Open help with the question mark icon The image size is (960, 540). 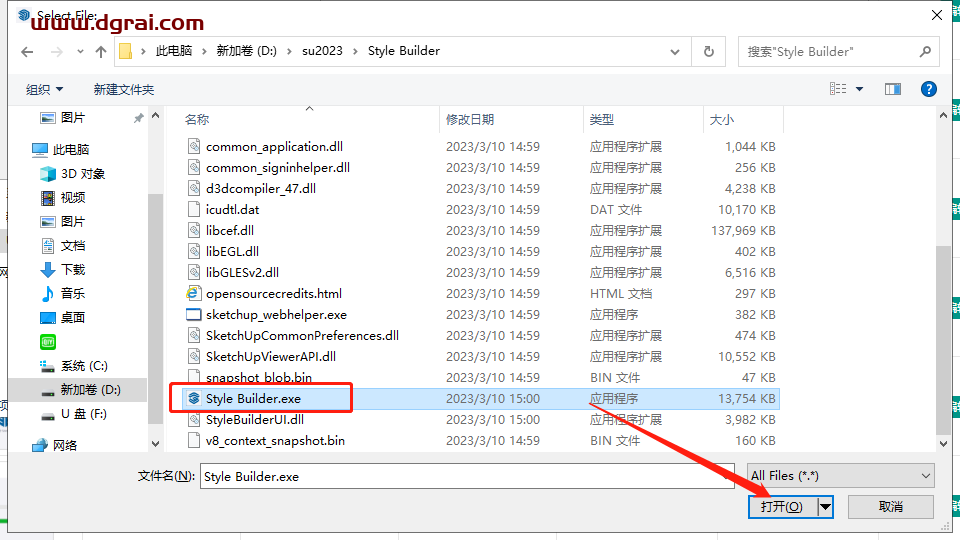pyautogui.click(x=928, y=89)
